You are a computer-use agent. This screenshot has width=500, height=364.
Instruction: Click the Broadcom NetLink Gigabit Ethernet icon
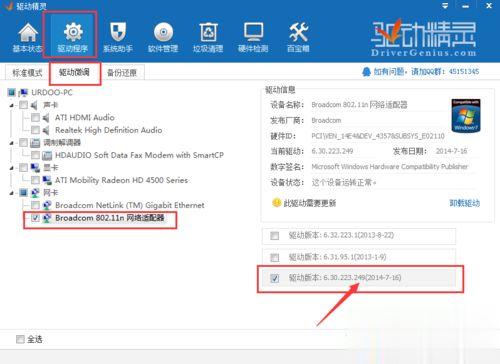[x=47, y=205]
